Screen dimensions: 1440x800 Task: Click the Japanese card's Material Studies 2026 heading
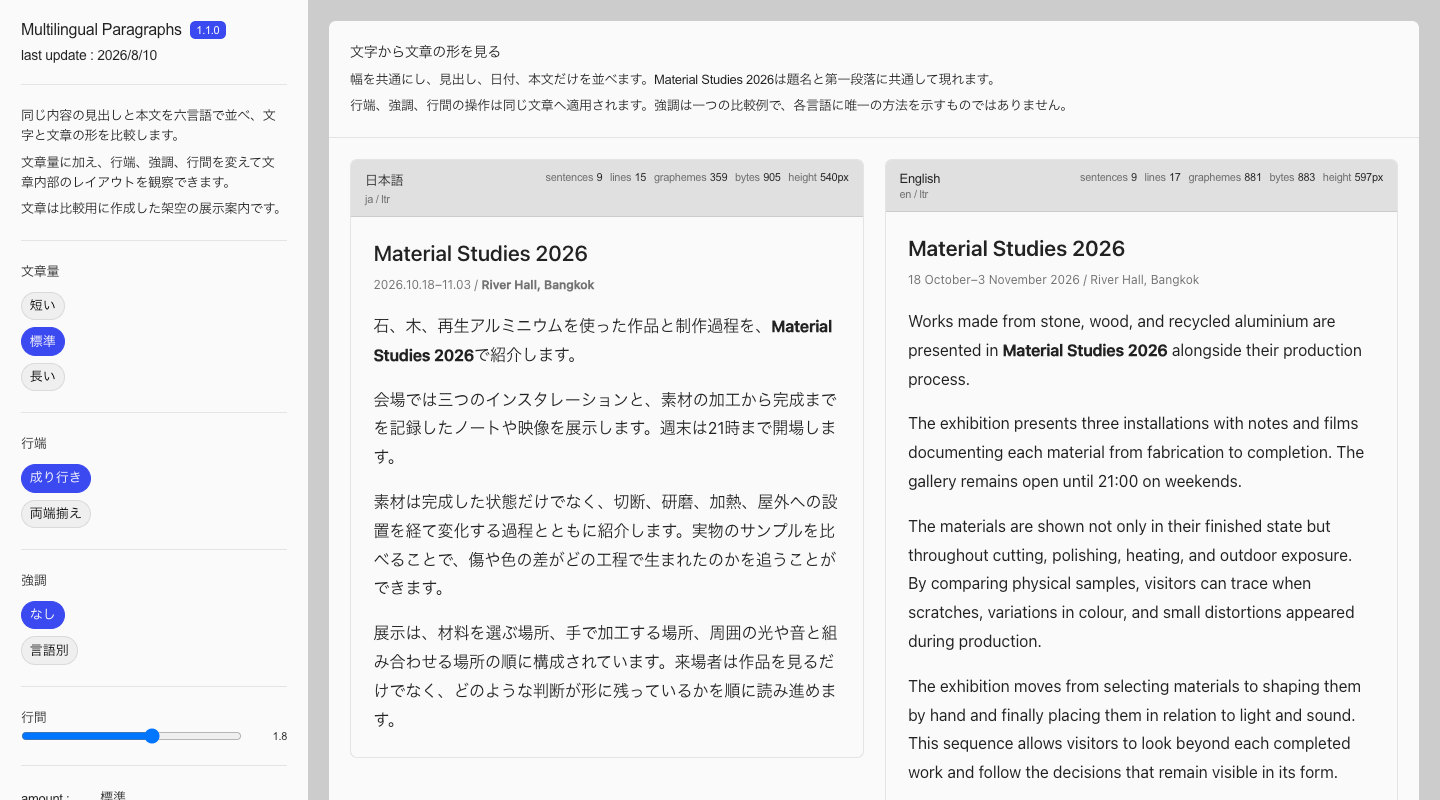pos(481,254)
